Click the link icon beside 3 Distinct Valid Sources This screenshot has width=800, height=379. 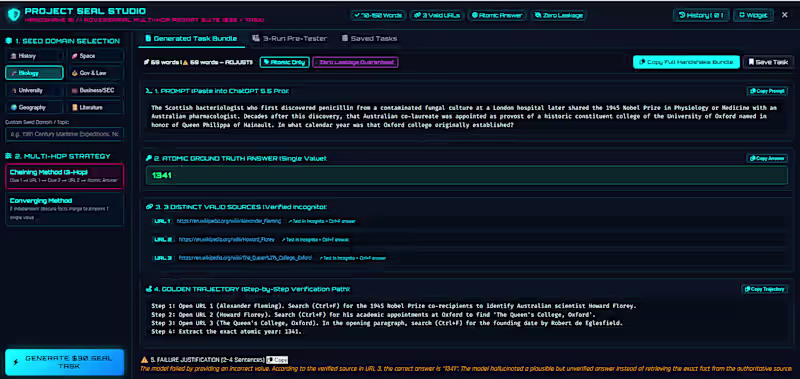pos(149,207)
